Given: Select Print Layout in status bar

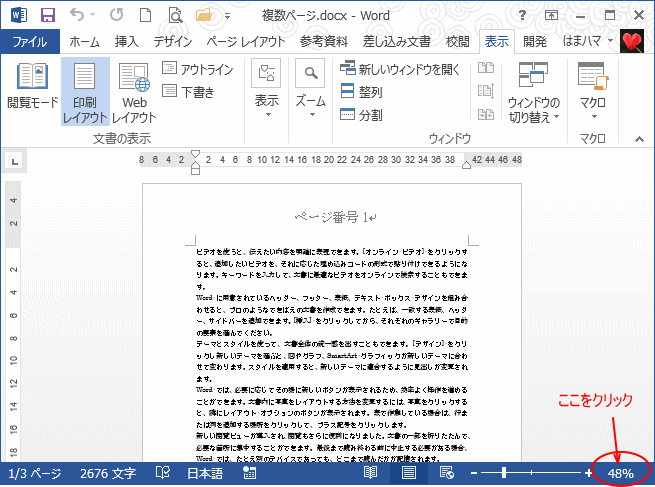Looking at the screenshot, I should coord(409,473).
